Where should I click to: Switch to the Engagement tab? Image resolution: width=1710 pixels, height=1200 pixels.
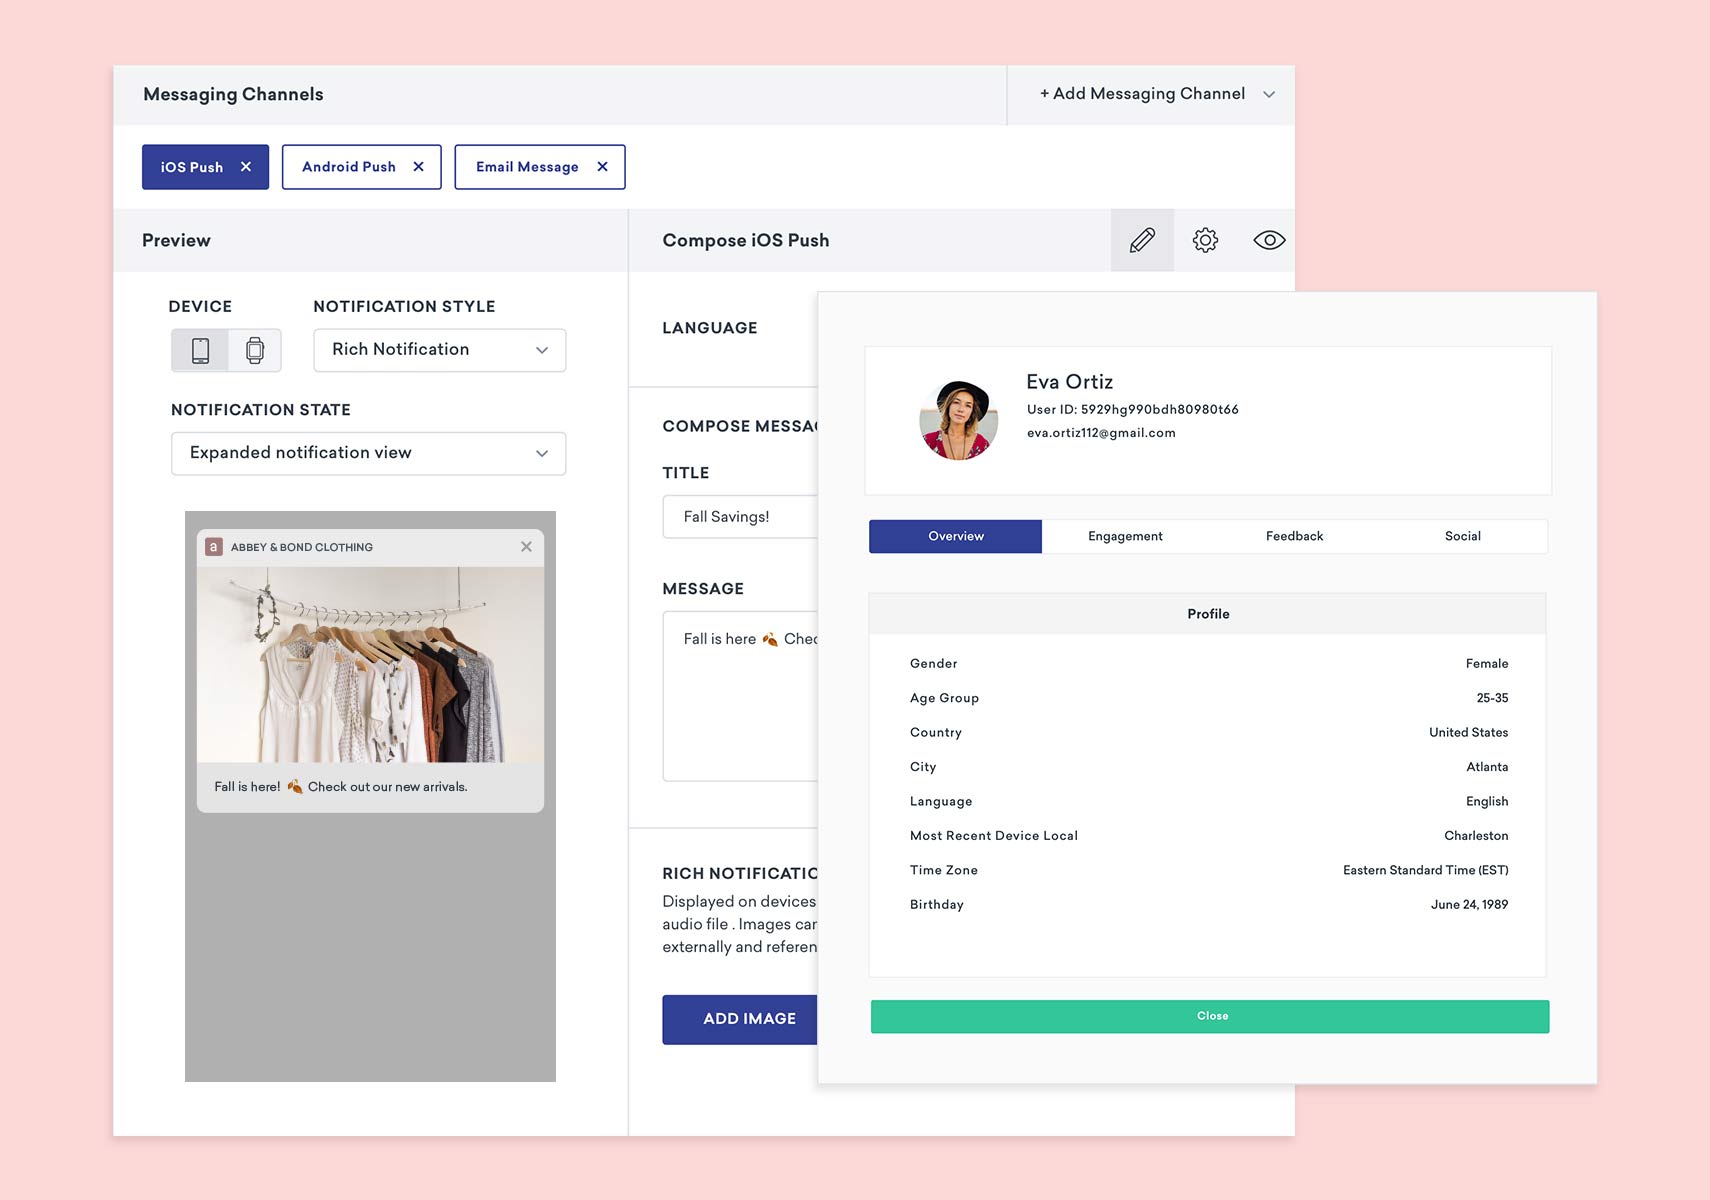point(1125,536)
